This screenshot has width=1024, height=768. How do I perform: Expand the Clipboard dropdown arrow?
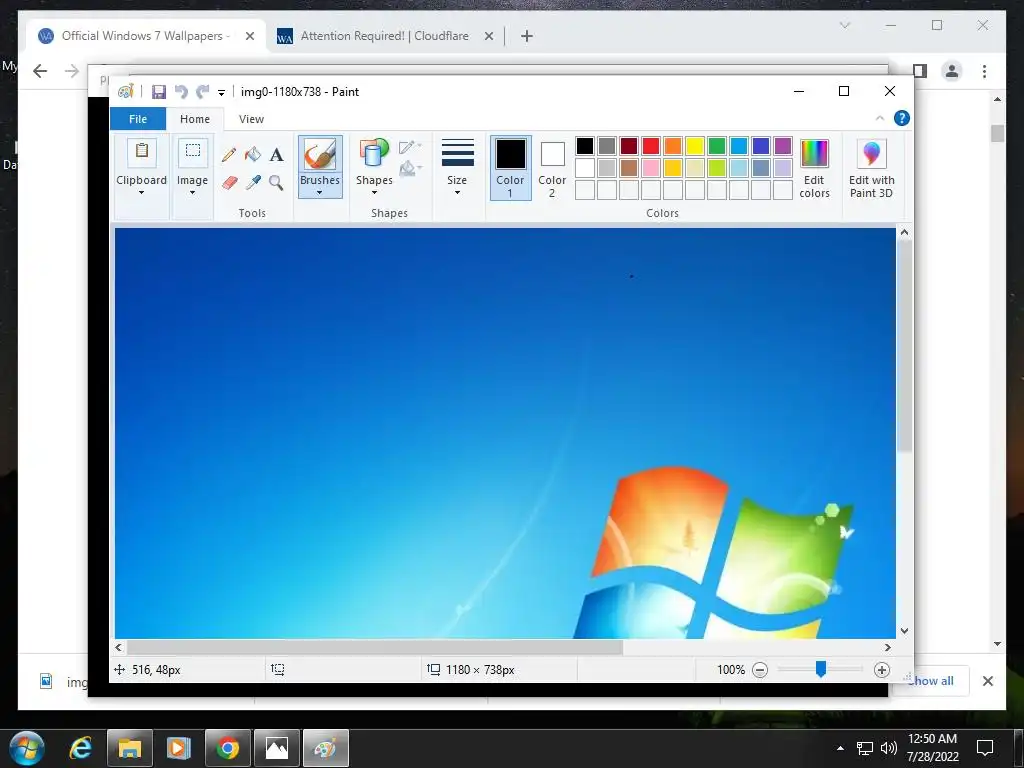141,193
